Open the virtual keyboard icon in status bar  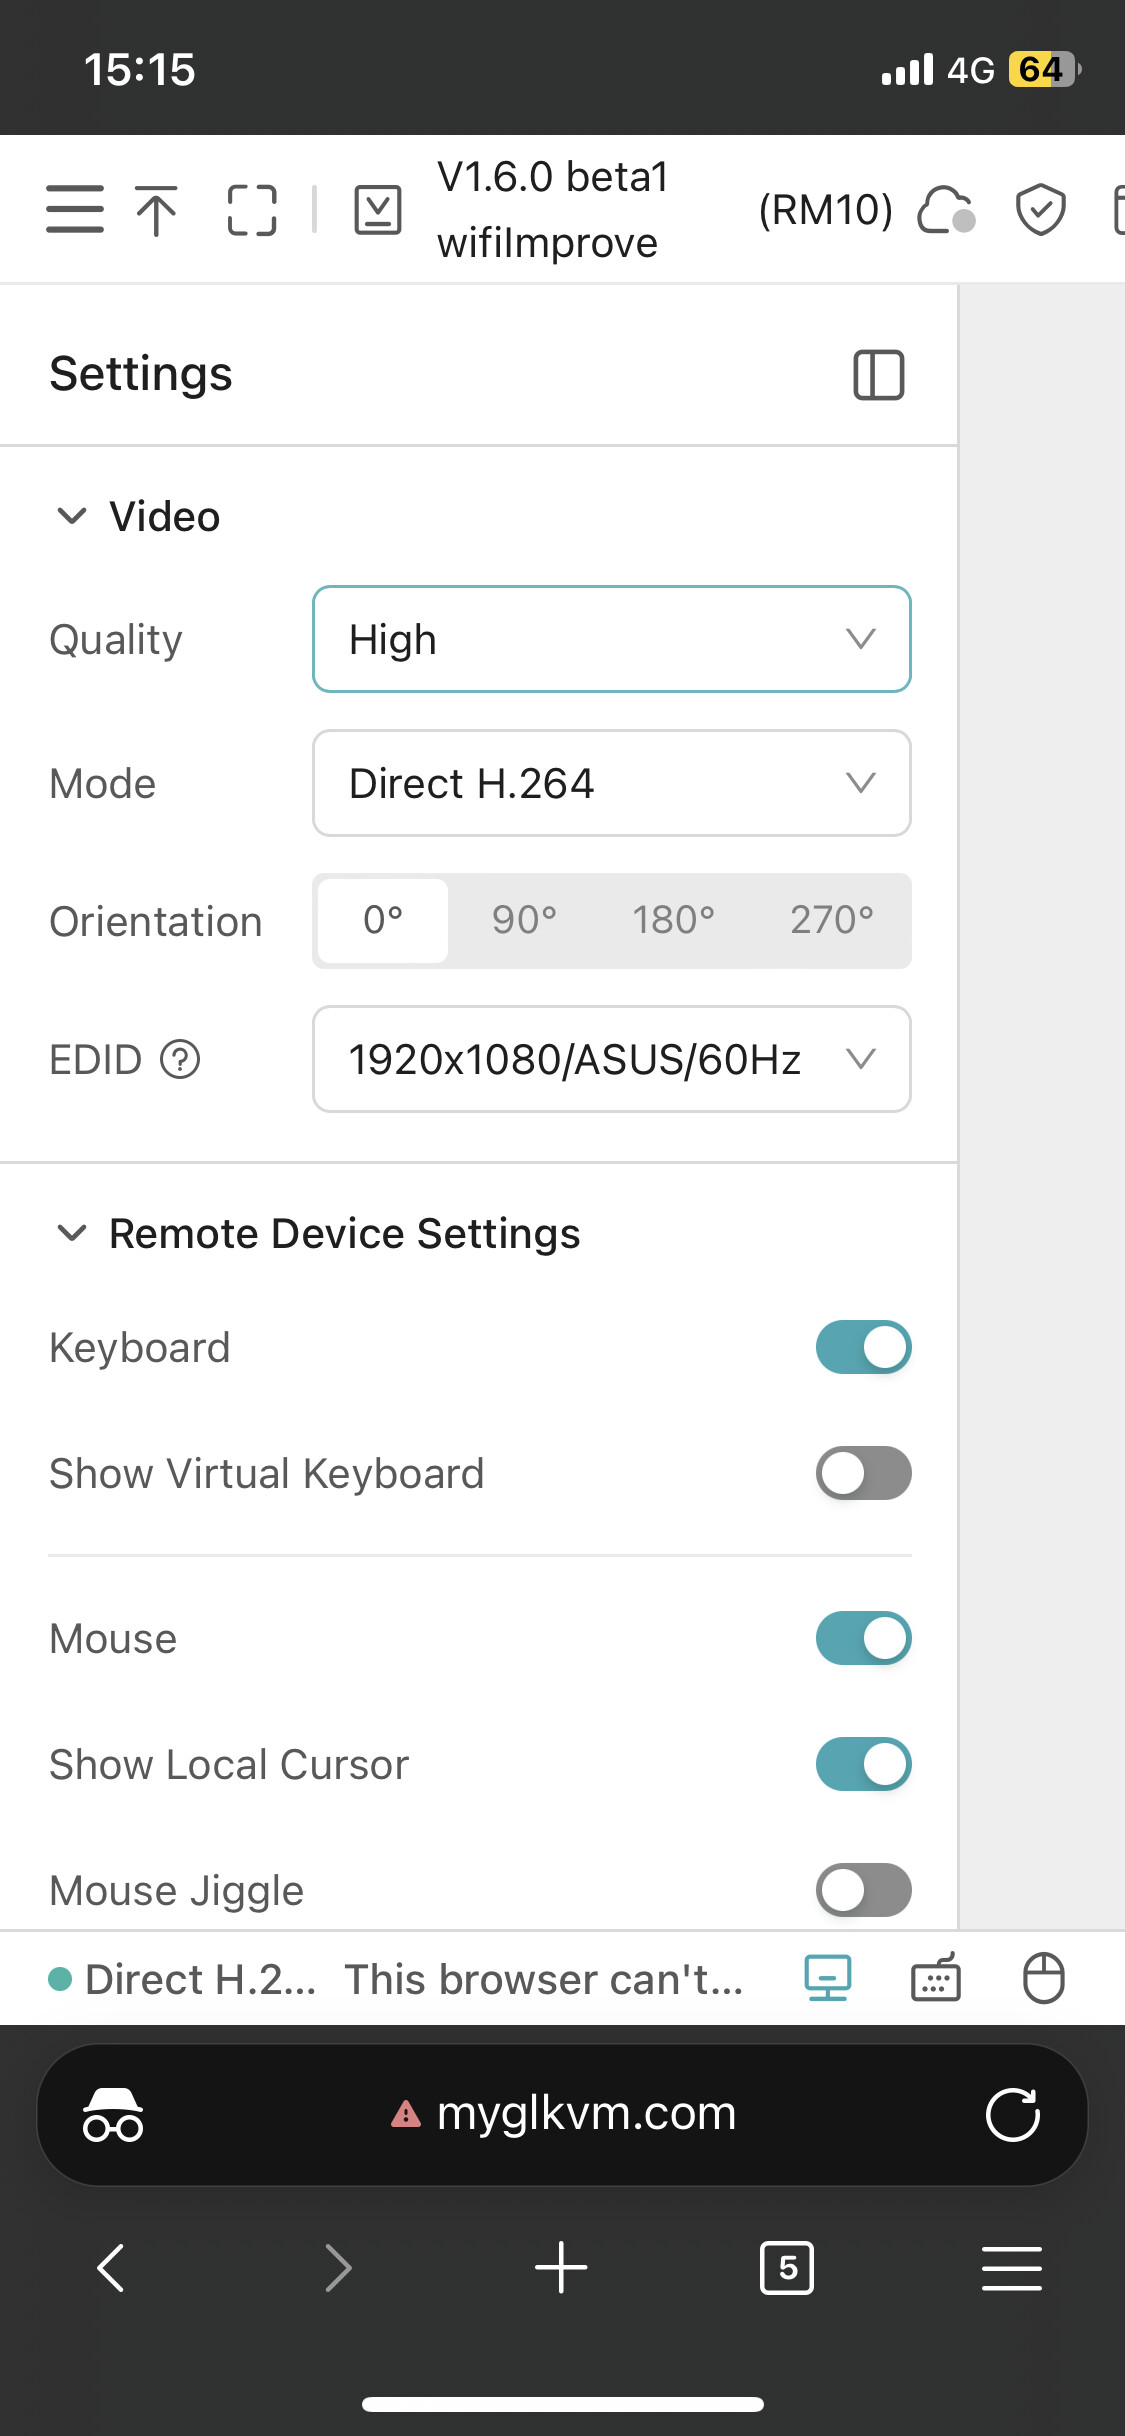(936, 1978)
